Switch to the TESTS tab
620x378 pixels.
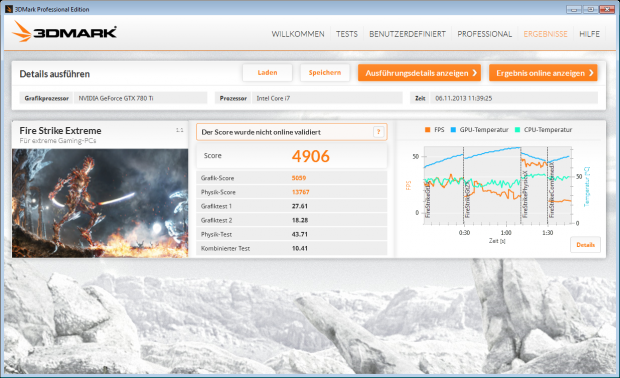tap(347, 34)
